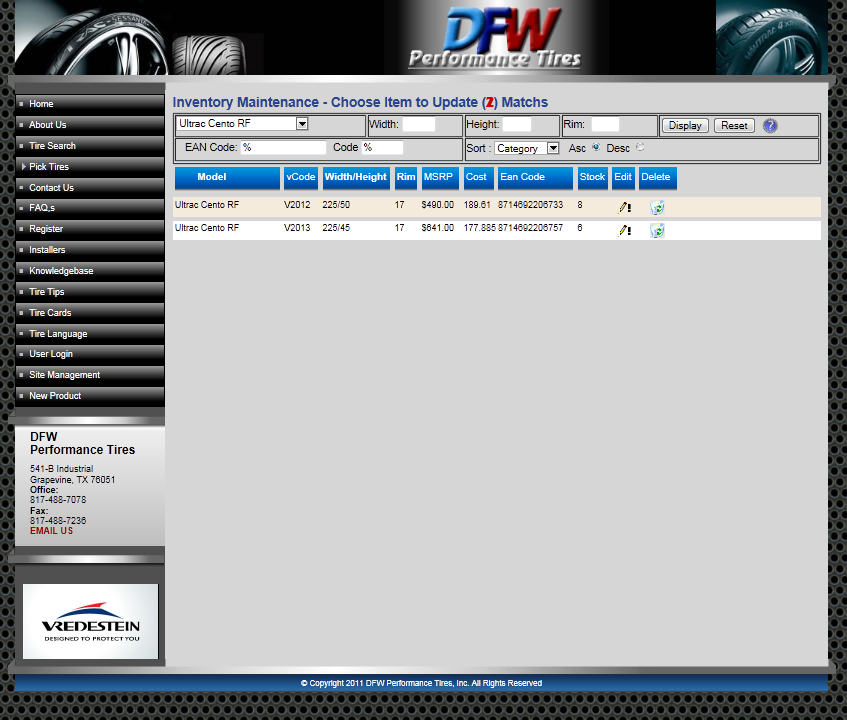Sort by the Model column header

pos(227,178)
